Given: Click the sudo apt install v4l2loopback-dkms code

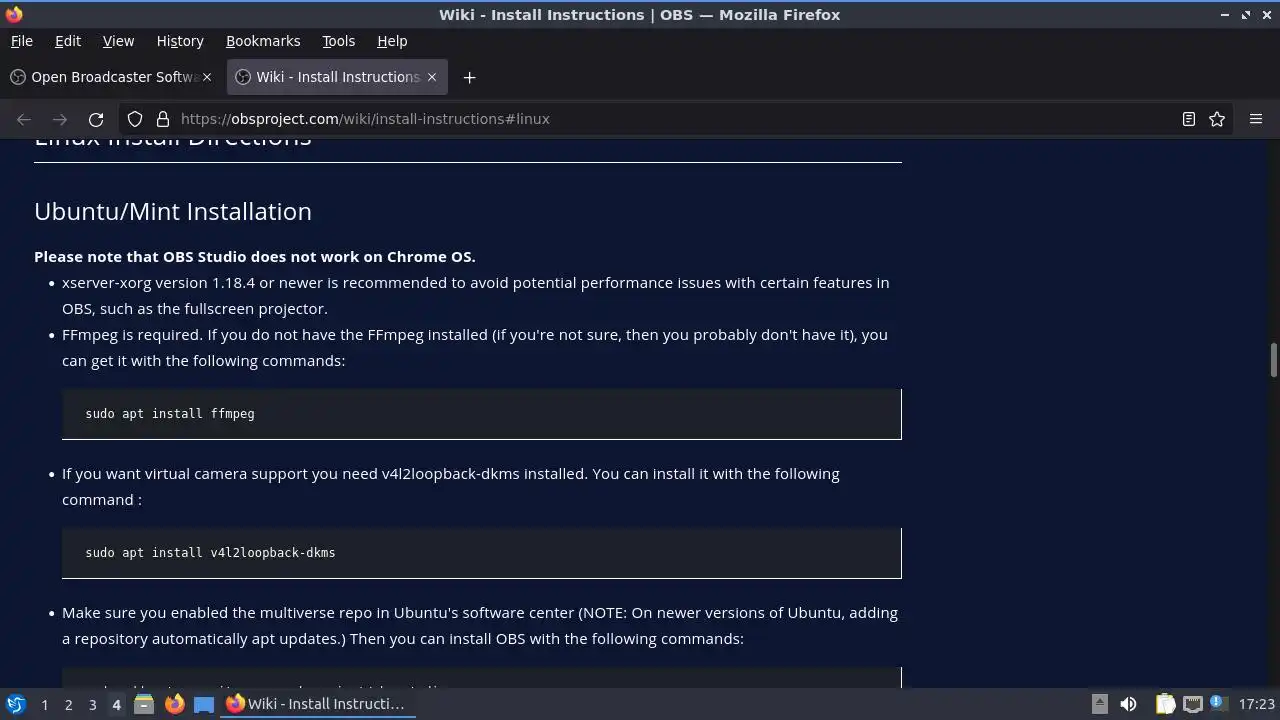Looking at the screenshot, I should tap(210, 552).
